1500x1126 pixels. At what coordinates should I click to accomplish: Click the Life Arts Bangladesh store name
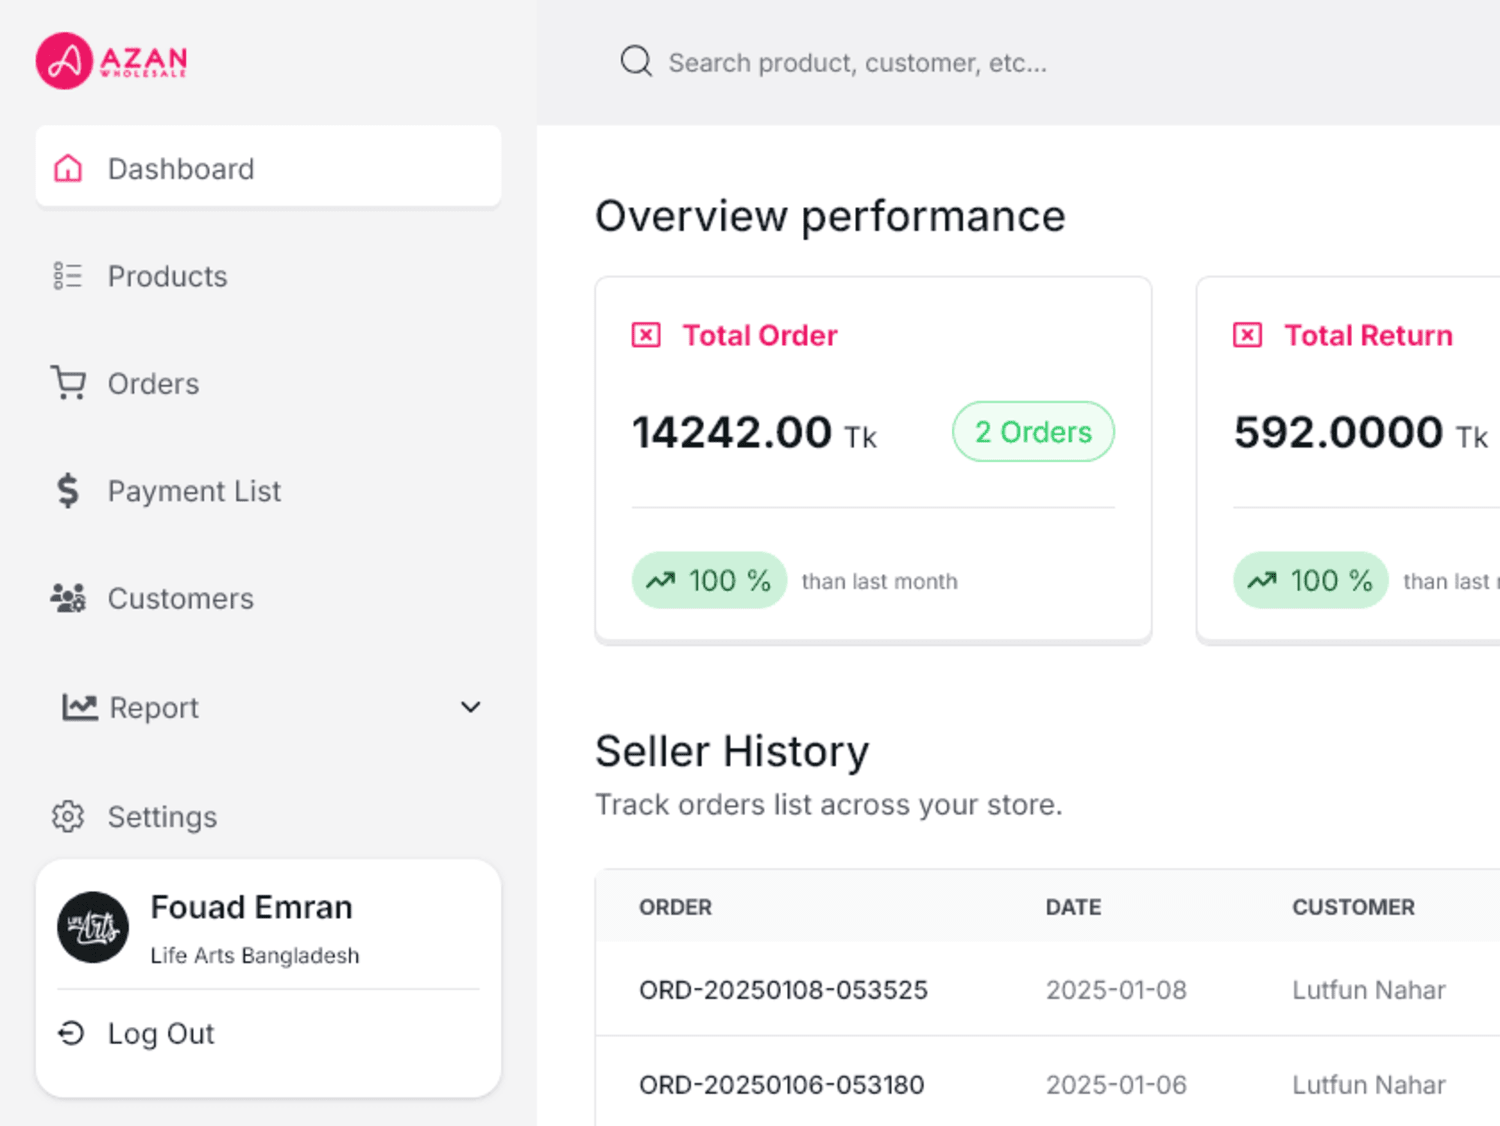click(254, 955)
